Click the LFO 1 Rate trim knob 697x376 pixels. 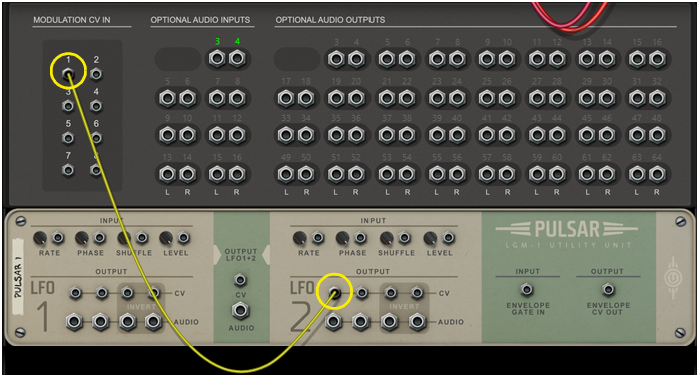[x=40, y=238]
